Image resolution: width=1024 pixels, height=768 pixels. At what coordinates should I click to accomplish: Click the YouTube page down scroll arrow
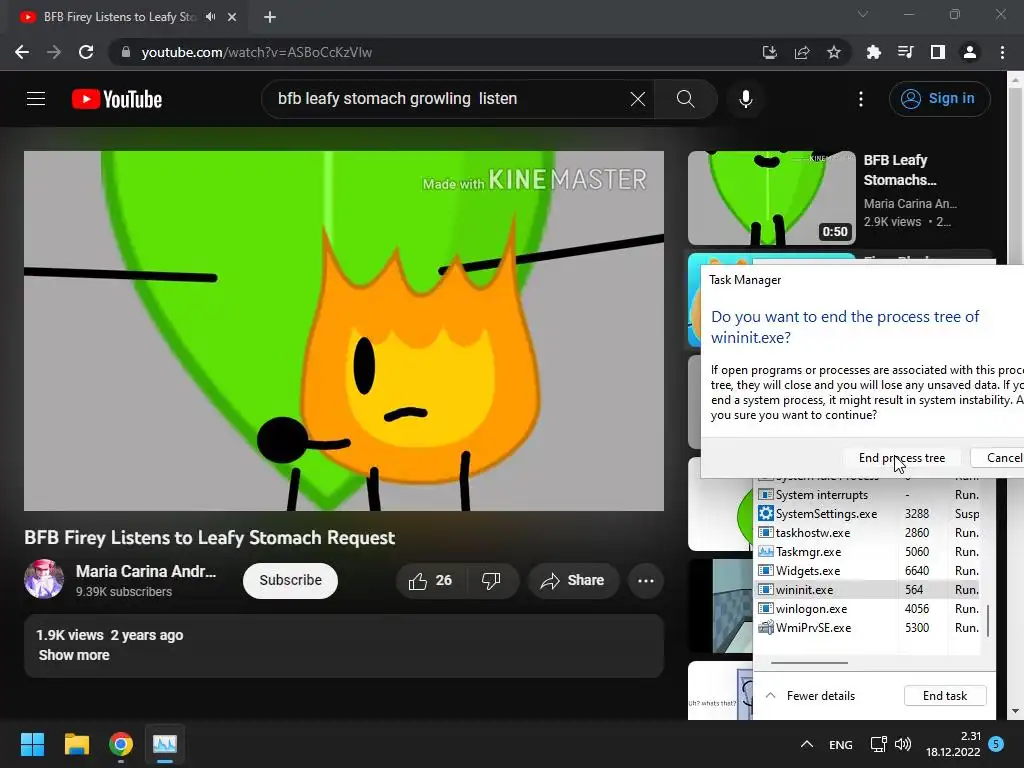pyautogui.click(x=1015, y=711)
